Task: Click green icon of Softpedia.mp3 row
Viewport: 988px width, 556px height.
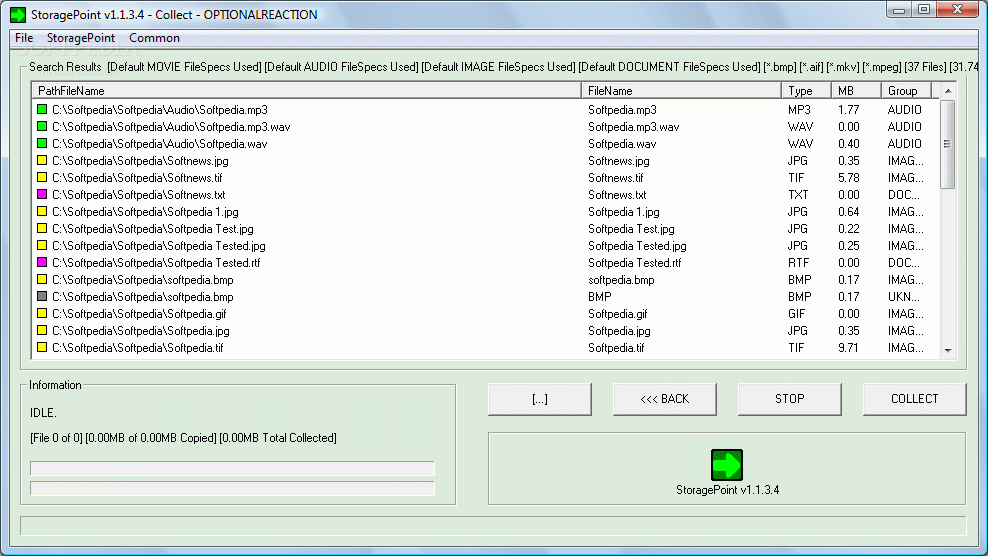Action: tap(42, 110)
